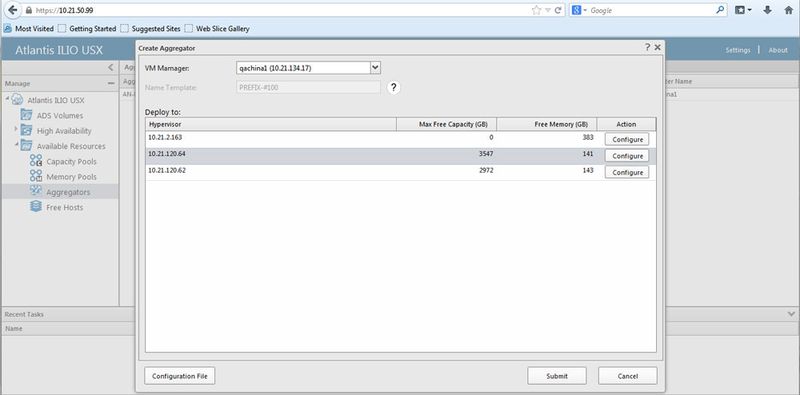Collapse the Available Resources tree node

click(17, 144)
